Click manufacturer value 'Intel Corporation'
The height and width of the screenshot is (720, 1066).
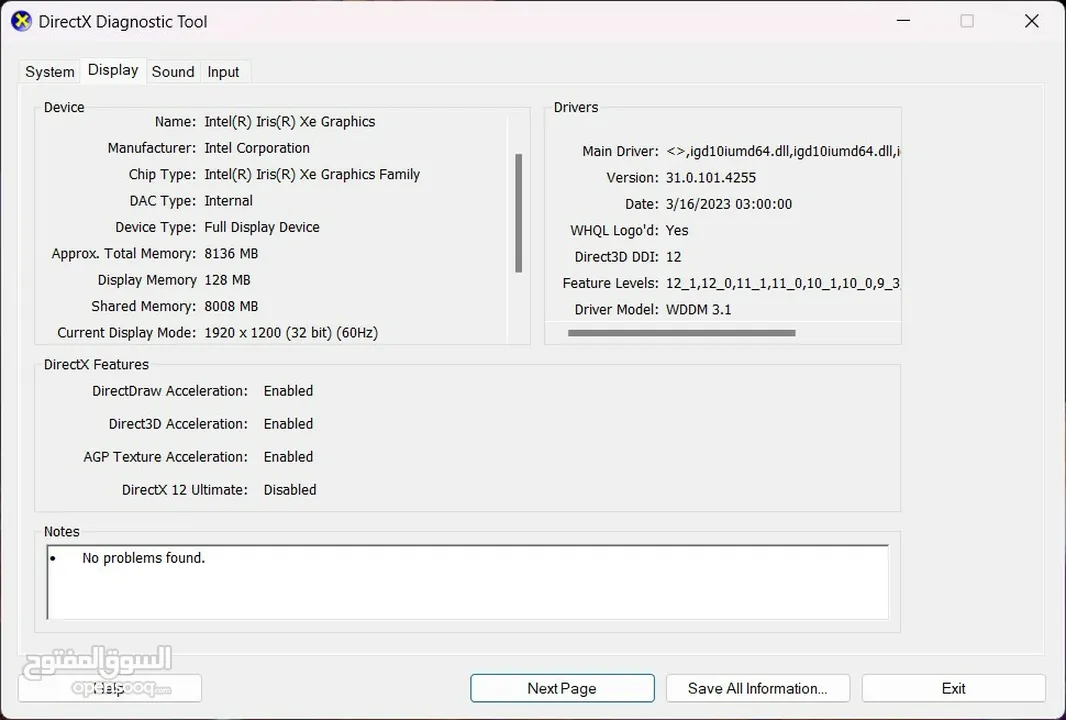click(257, 148)
